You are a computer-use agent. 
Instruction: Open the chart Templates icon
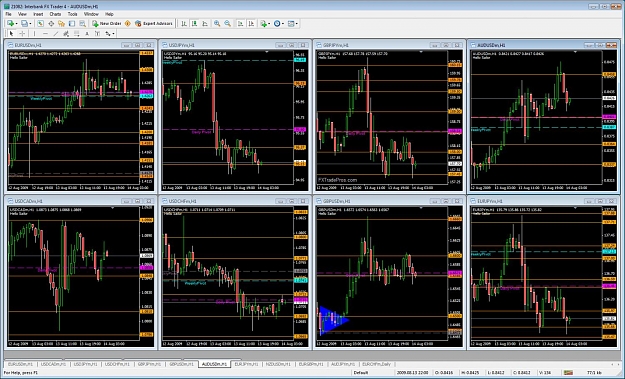(291, 24)
